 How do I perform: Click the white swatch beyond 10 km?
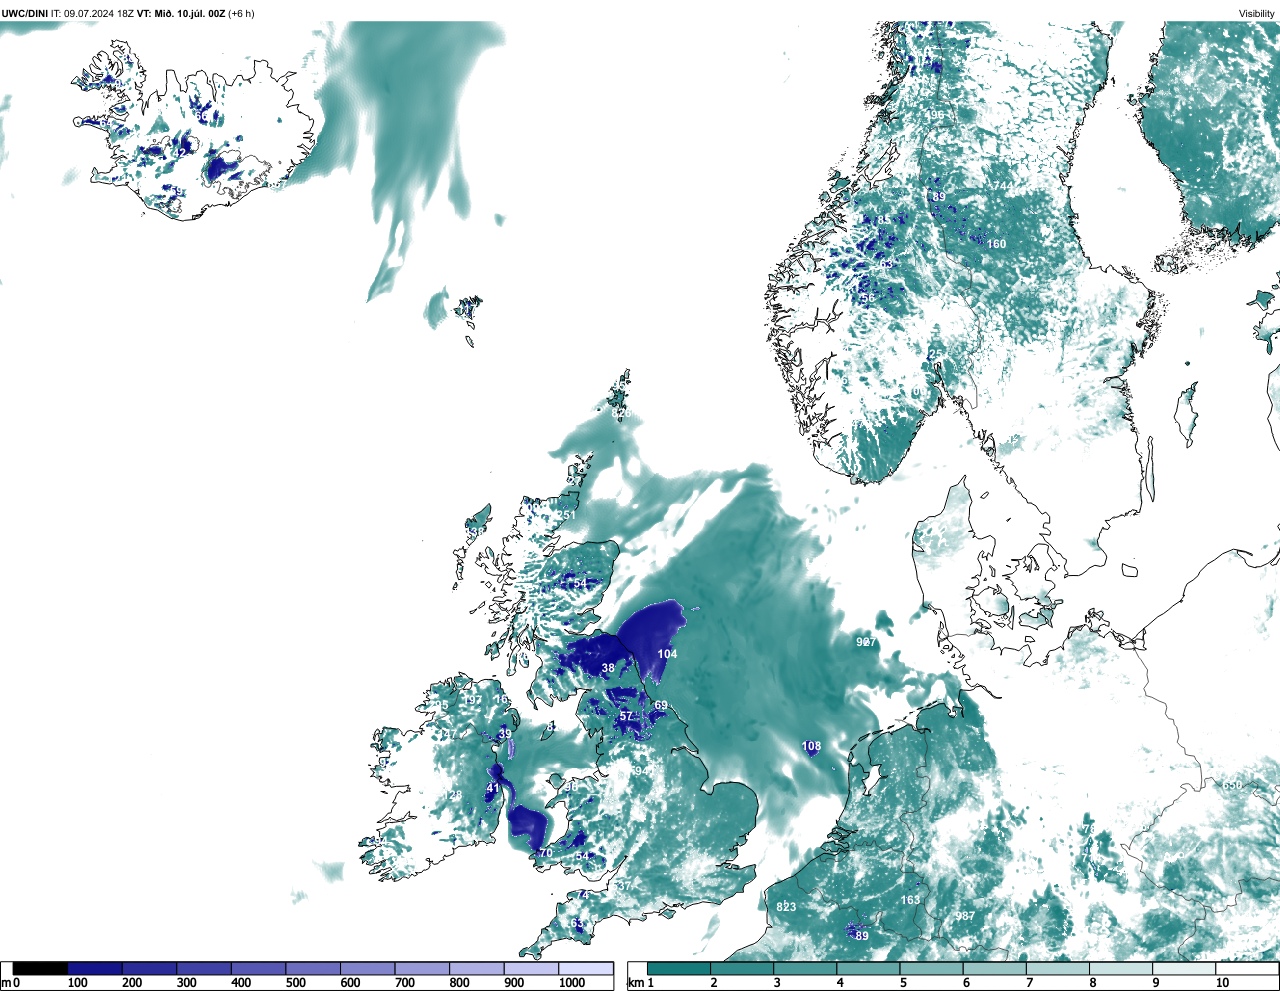point(1247,968)
